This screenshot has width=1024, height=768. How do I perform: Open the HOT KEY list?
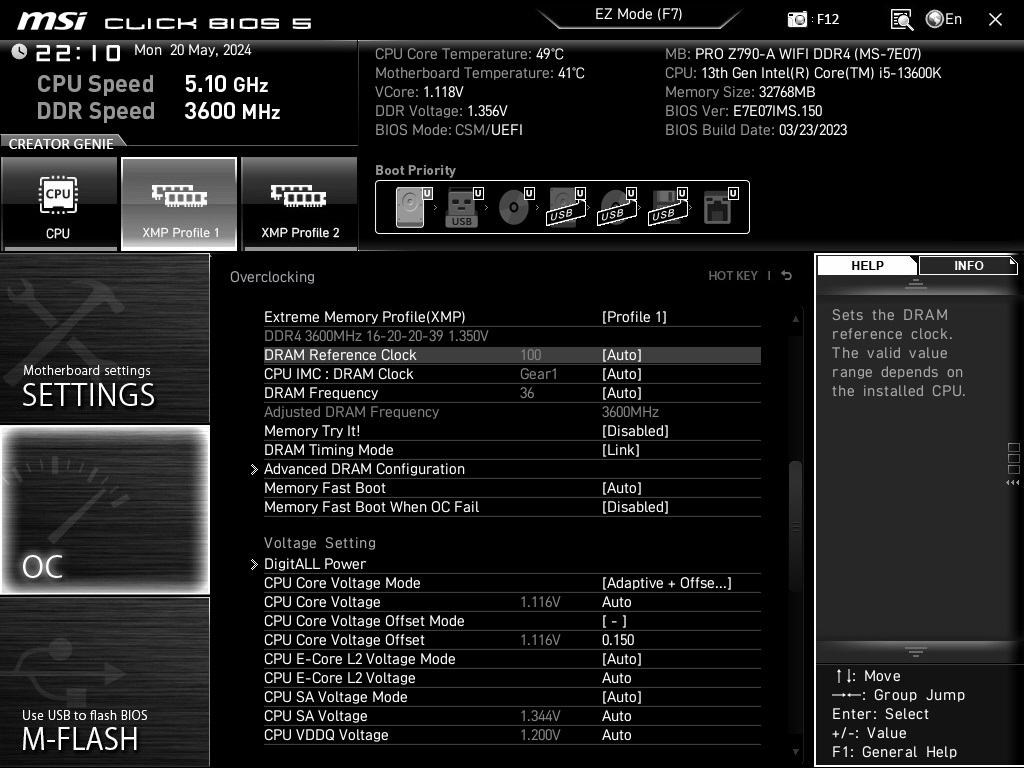coord(733,276)
